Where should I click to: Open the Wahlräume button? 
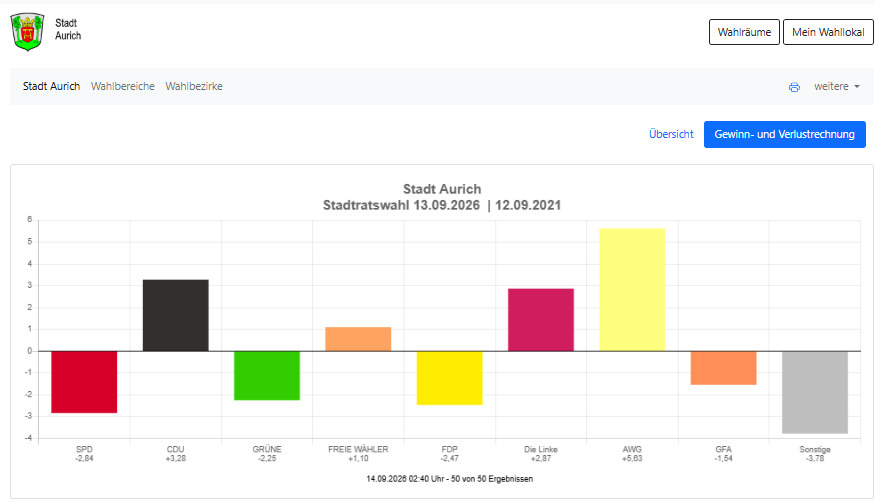[744, 32]
